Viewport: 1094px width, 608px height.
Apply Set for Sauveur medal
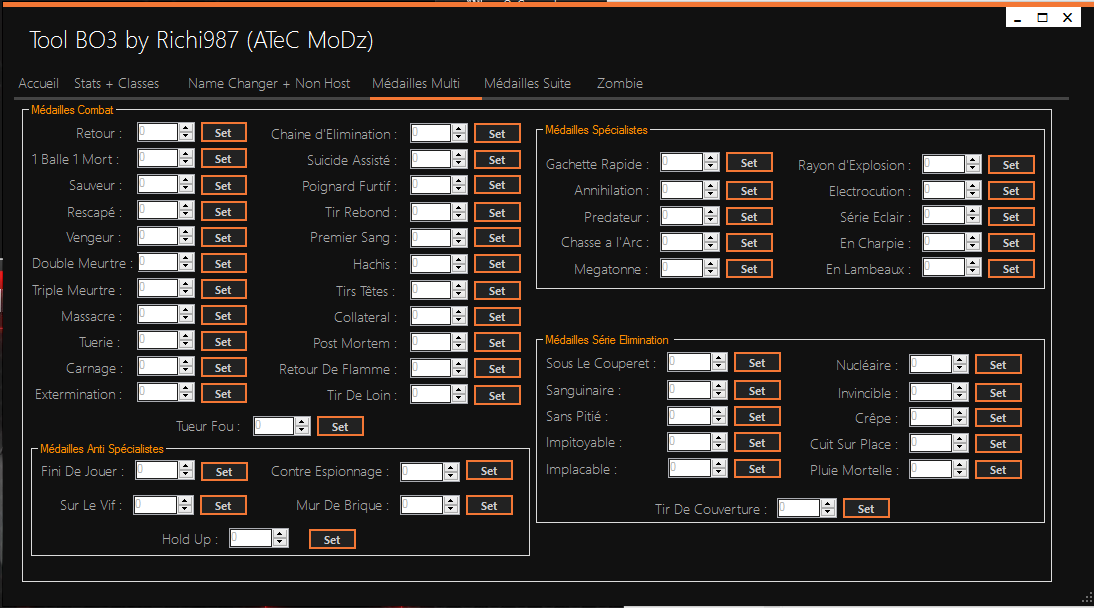coord(223,186)
